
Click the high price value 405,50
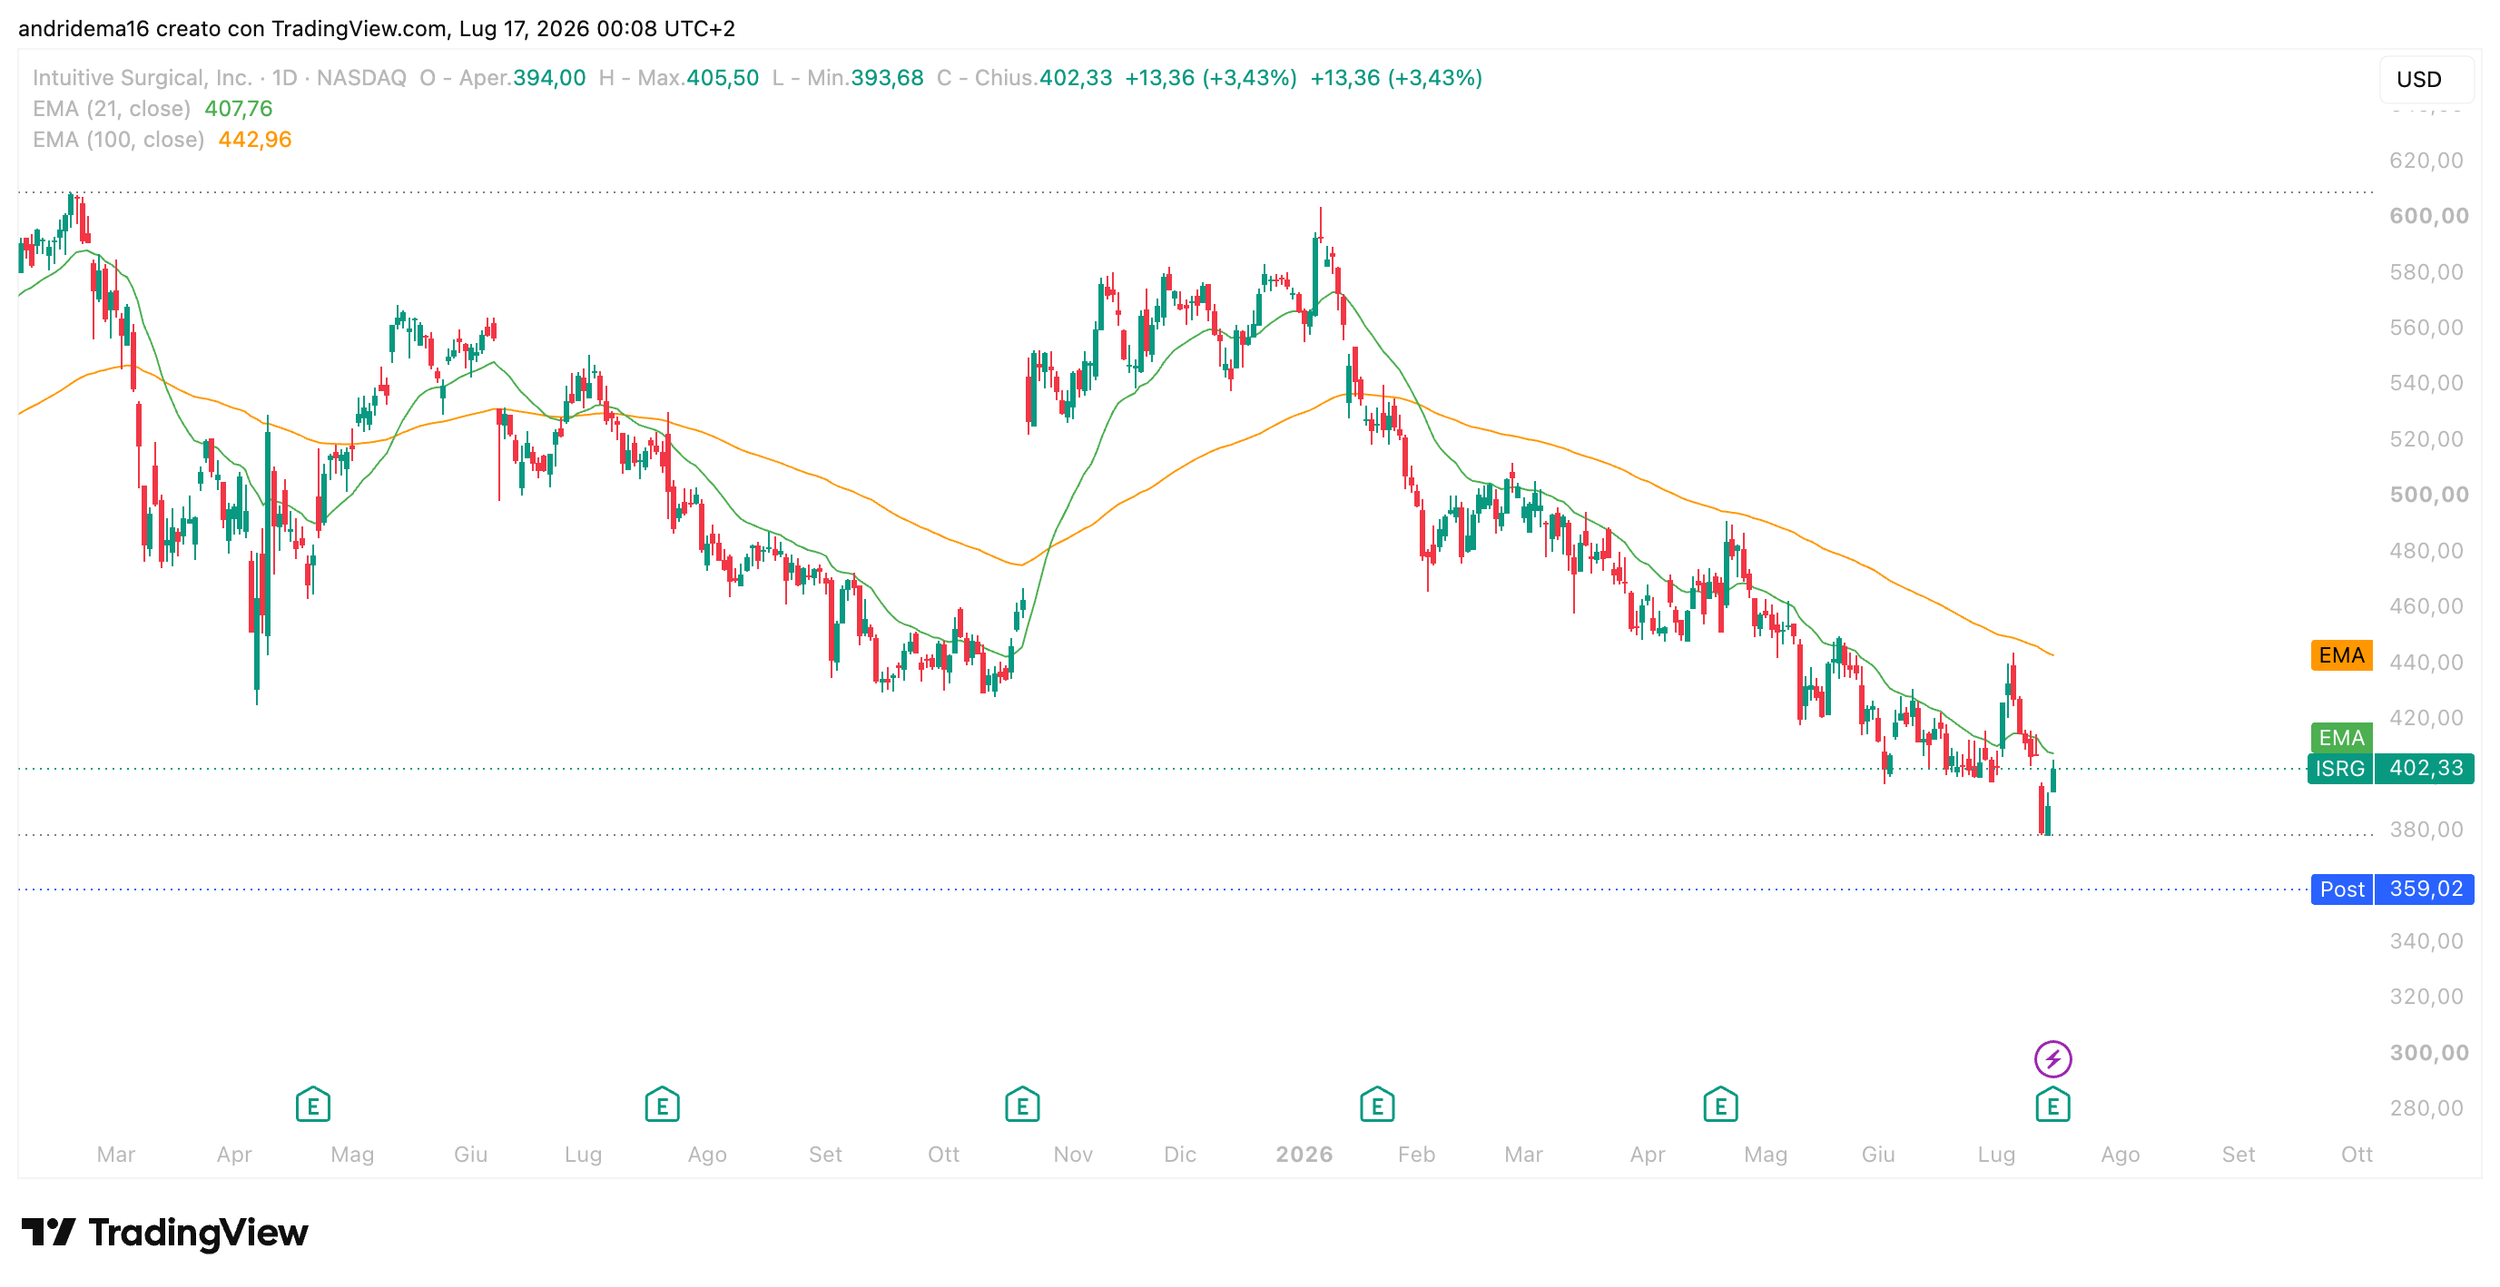point(722,78)
